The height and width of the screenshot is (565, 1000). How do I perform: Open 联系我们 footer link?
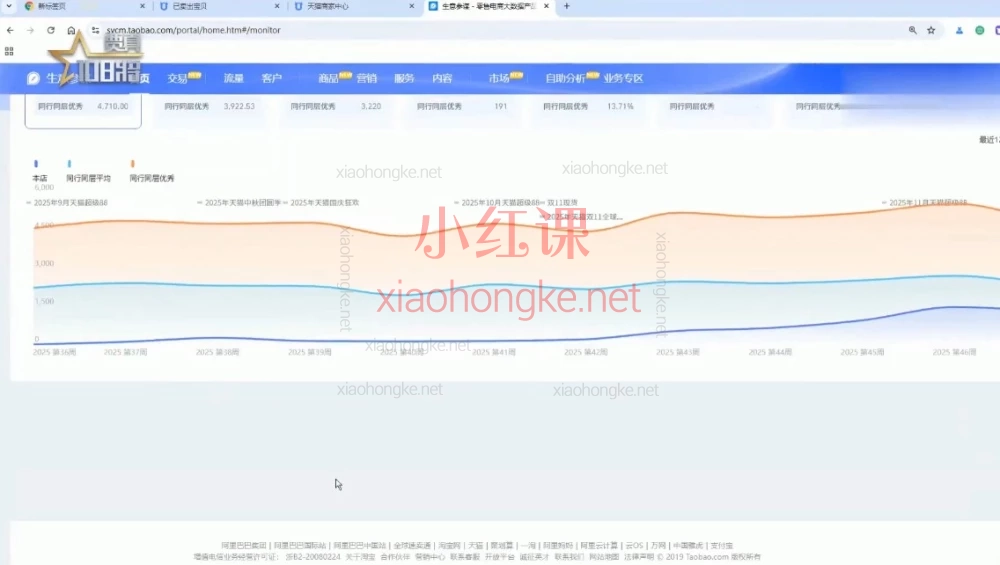point(569,557)
